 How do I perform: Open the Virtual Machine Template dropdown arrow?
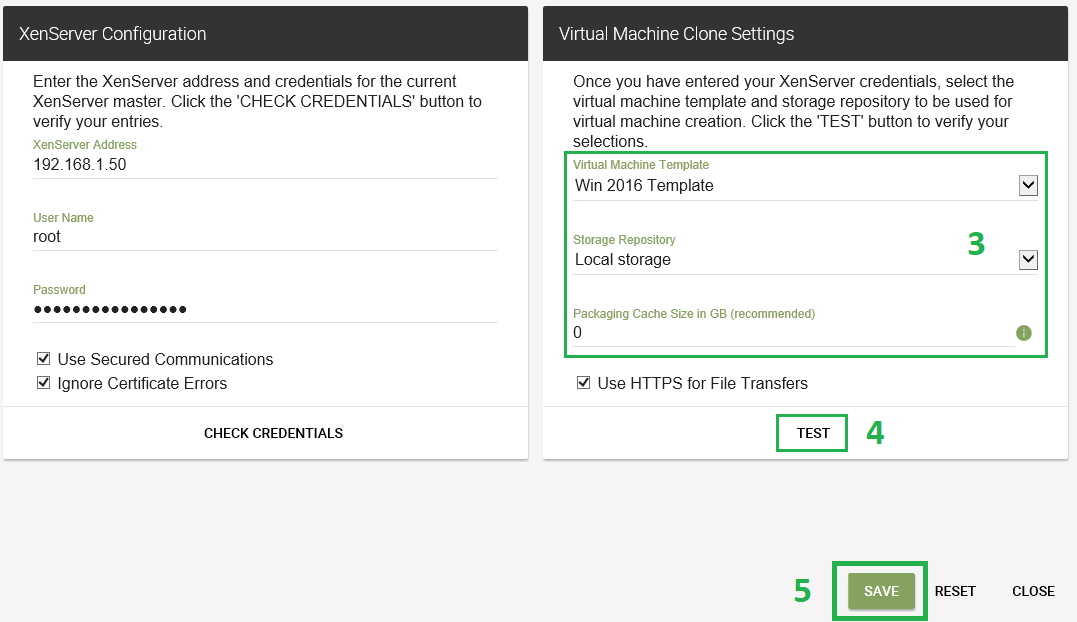[1027, 185]
